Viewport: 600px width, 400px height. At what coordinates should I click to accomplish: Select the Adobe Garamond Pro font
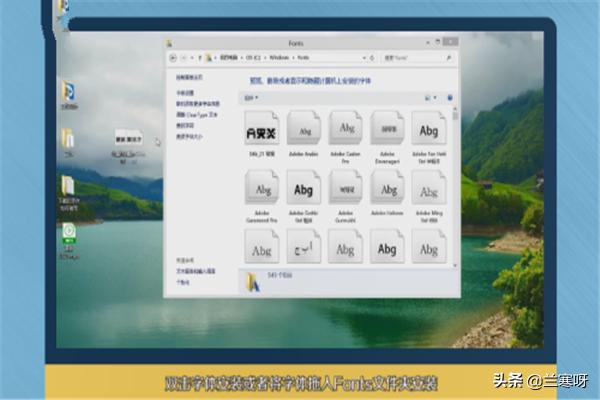coord(262,188)
